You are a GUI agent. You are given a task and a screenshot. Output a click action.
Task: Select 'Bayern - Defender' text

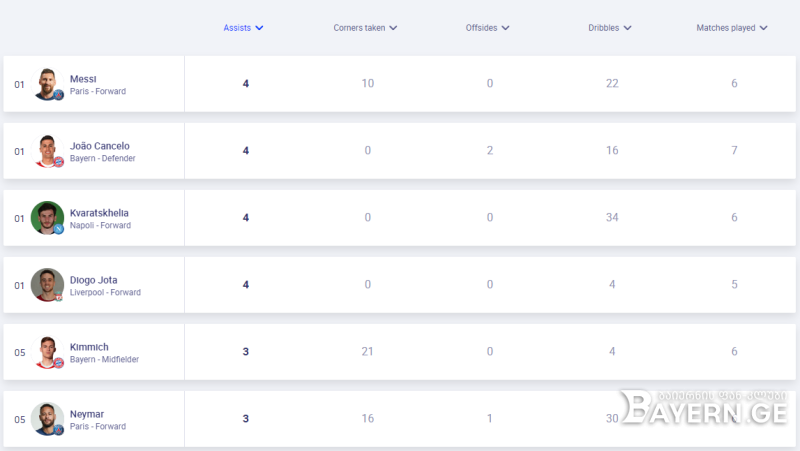tap(103, 158)
